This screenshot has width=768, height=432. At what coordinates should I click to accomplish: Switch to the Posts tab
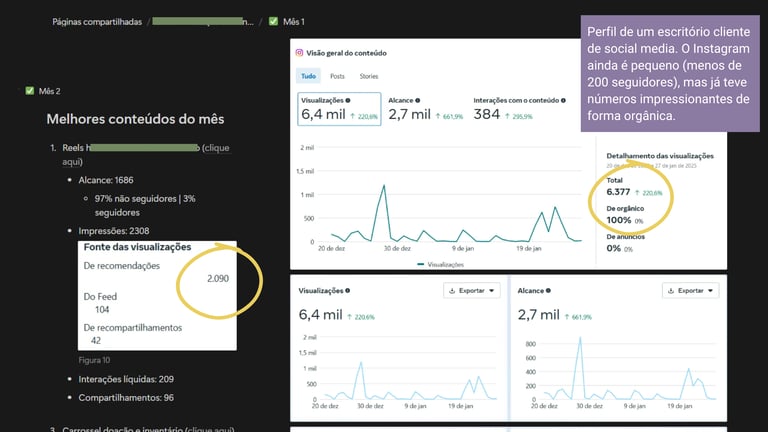point(337,76)
